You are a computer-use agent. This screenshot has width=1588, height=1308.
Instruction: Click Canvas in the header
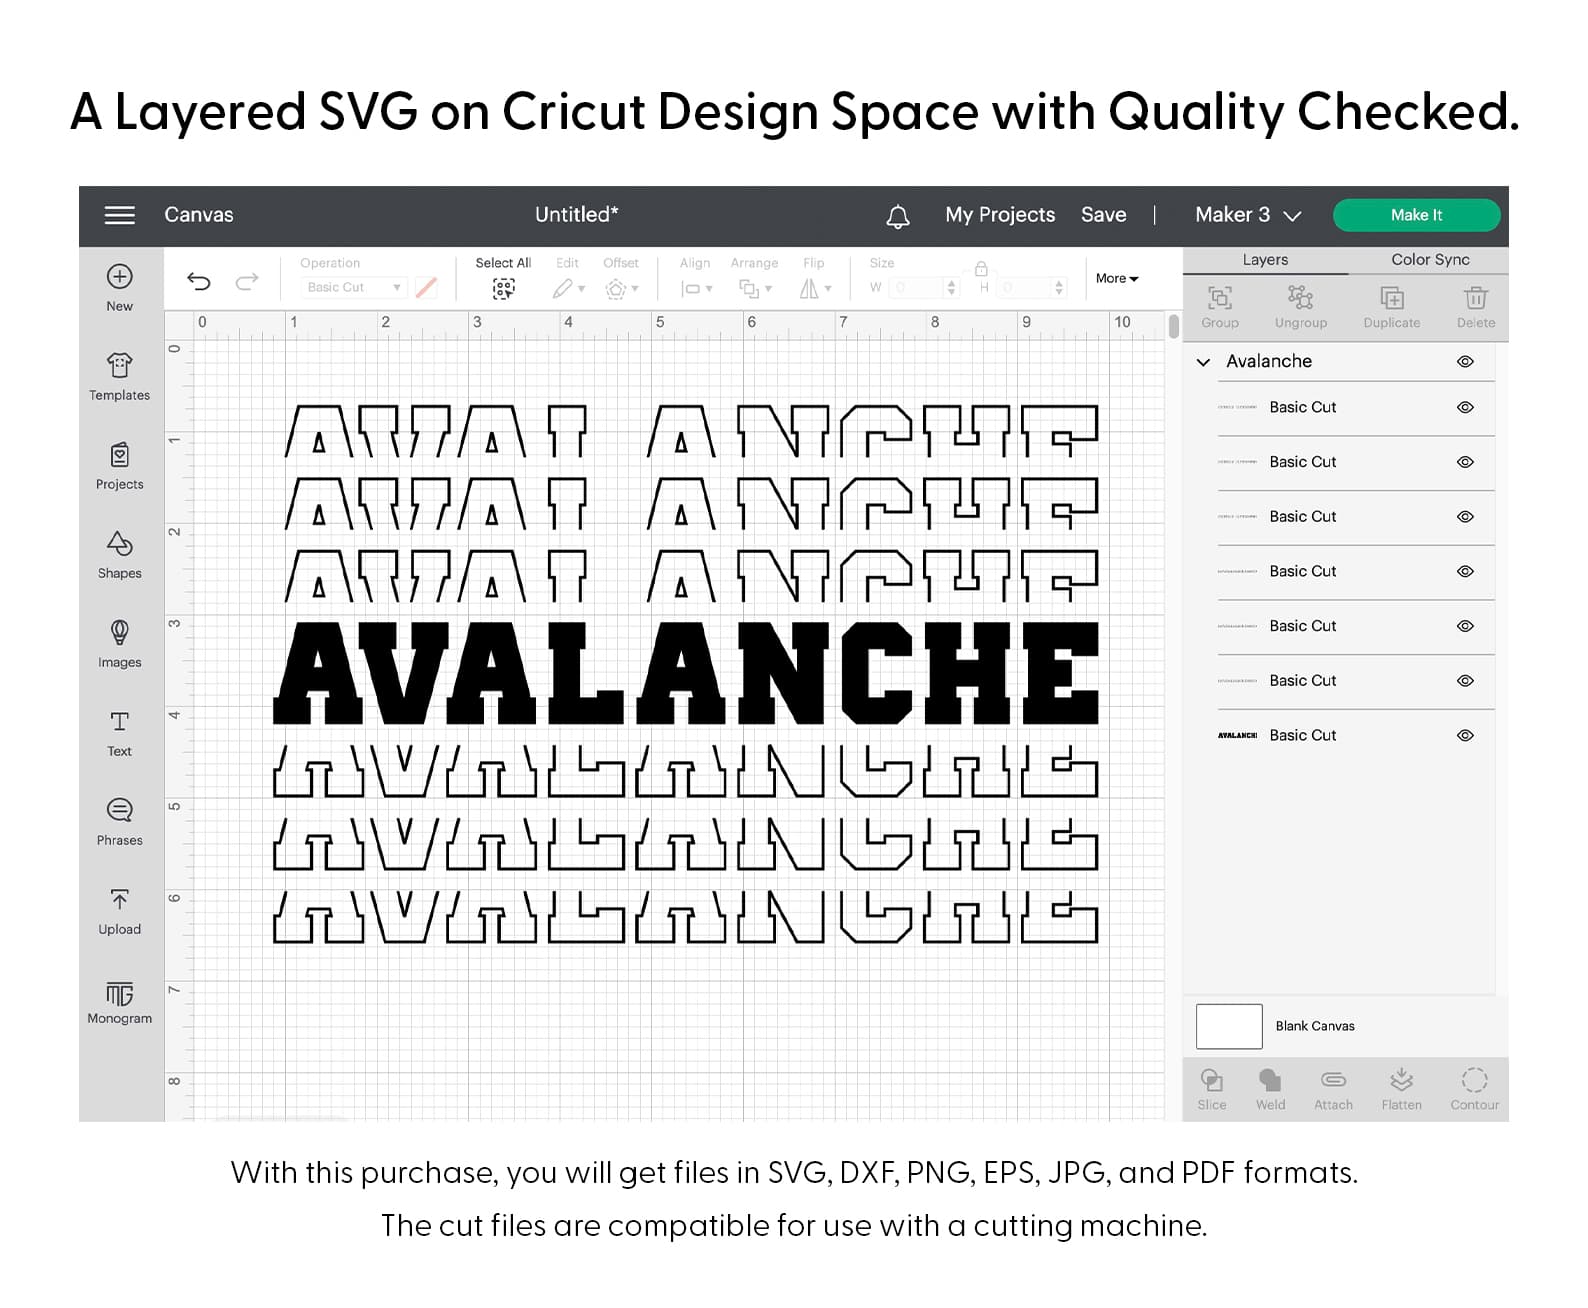pos(198,215)
